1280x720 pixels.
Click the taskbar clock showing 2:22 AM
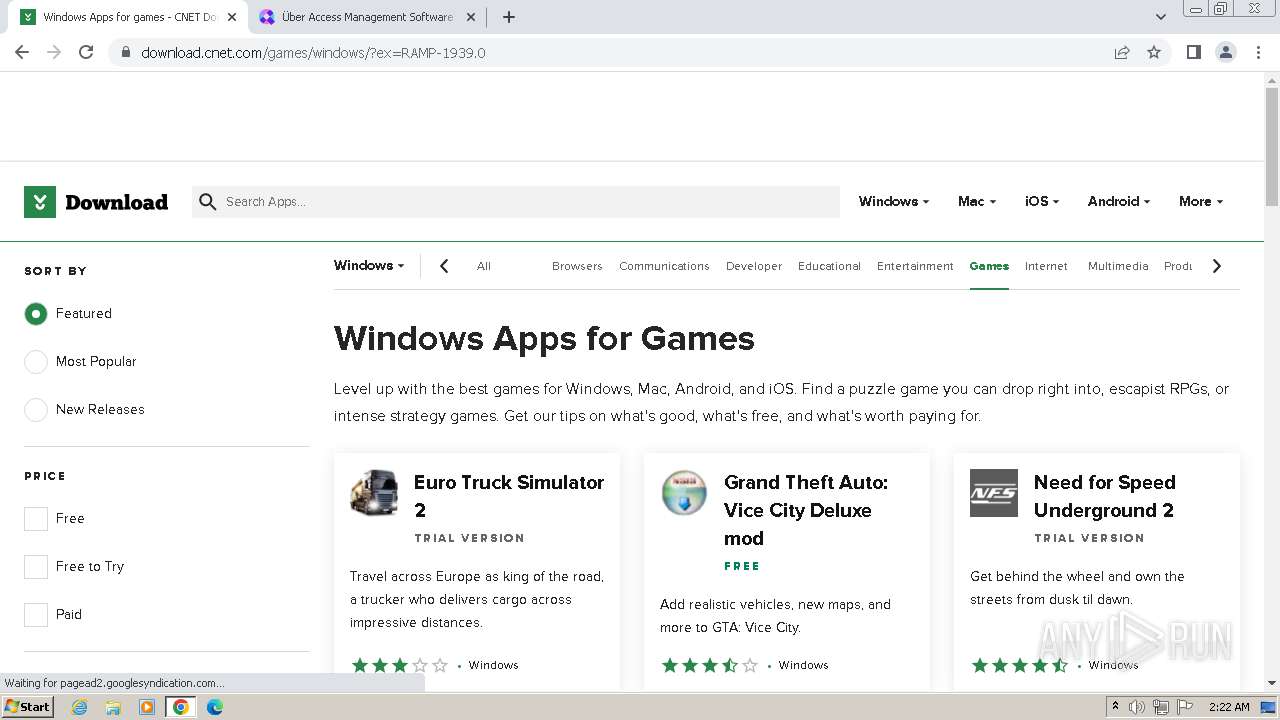(x=1229, y=707)
